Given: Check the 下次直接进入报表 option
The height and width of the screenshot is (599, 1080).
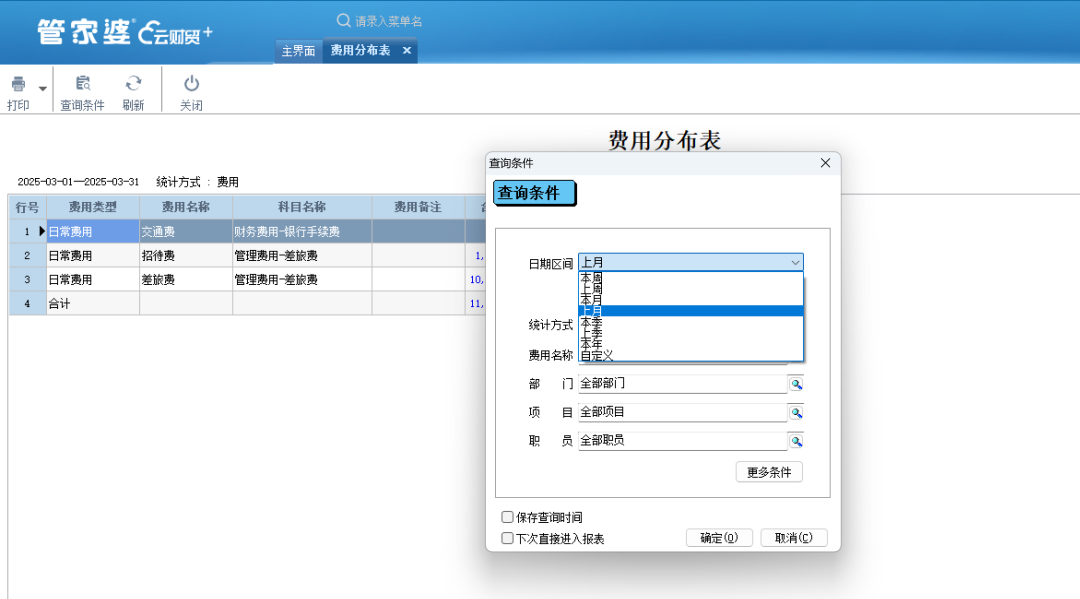Looking at the screenshot, I should click(x=508, y=537).
